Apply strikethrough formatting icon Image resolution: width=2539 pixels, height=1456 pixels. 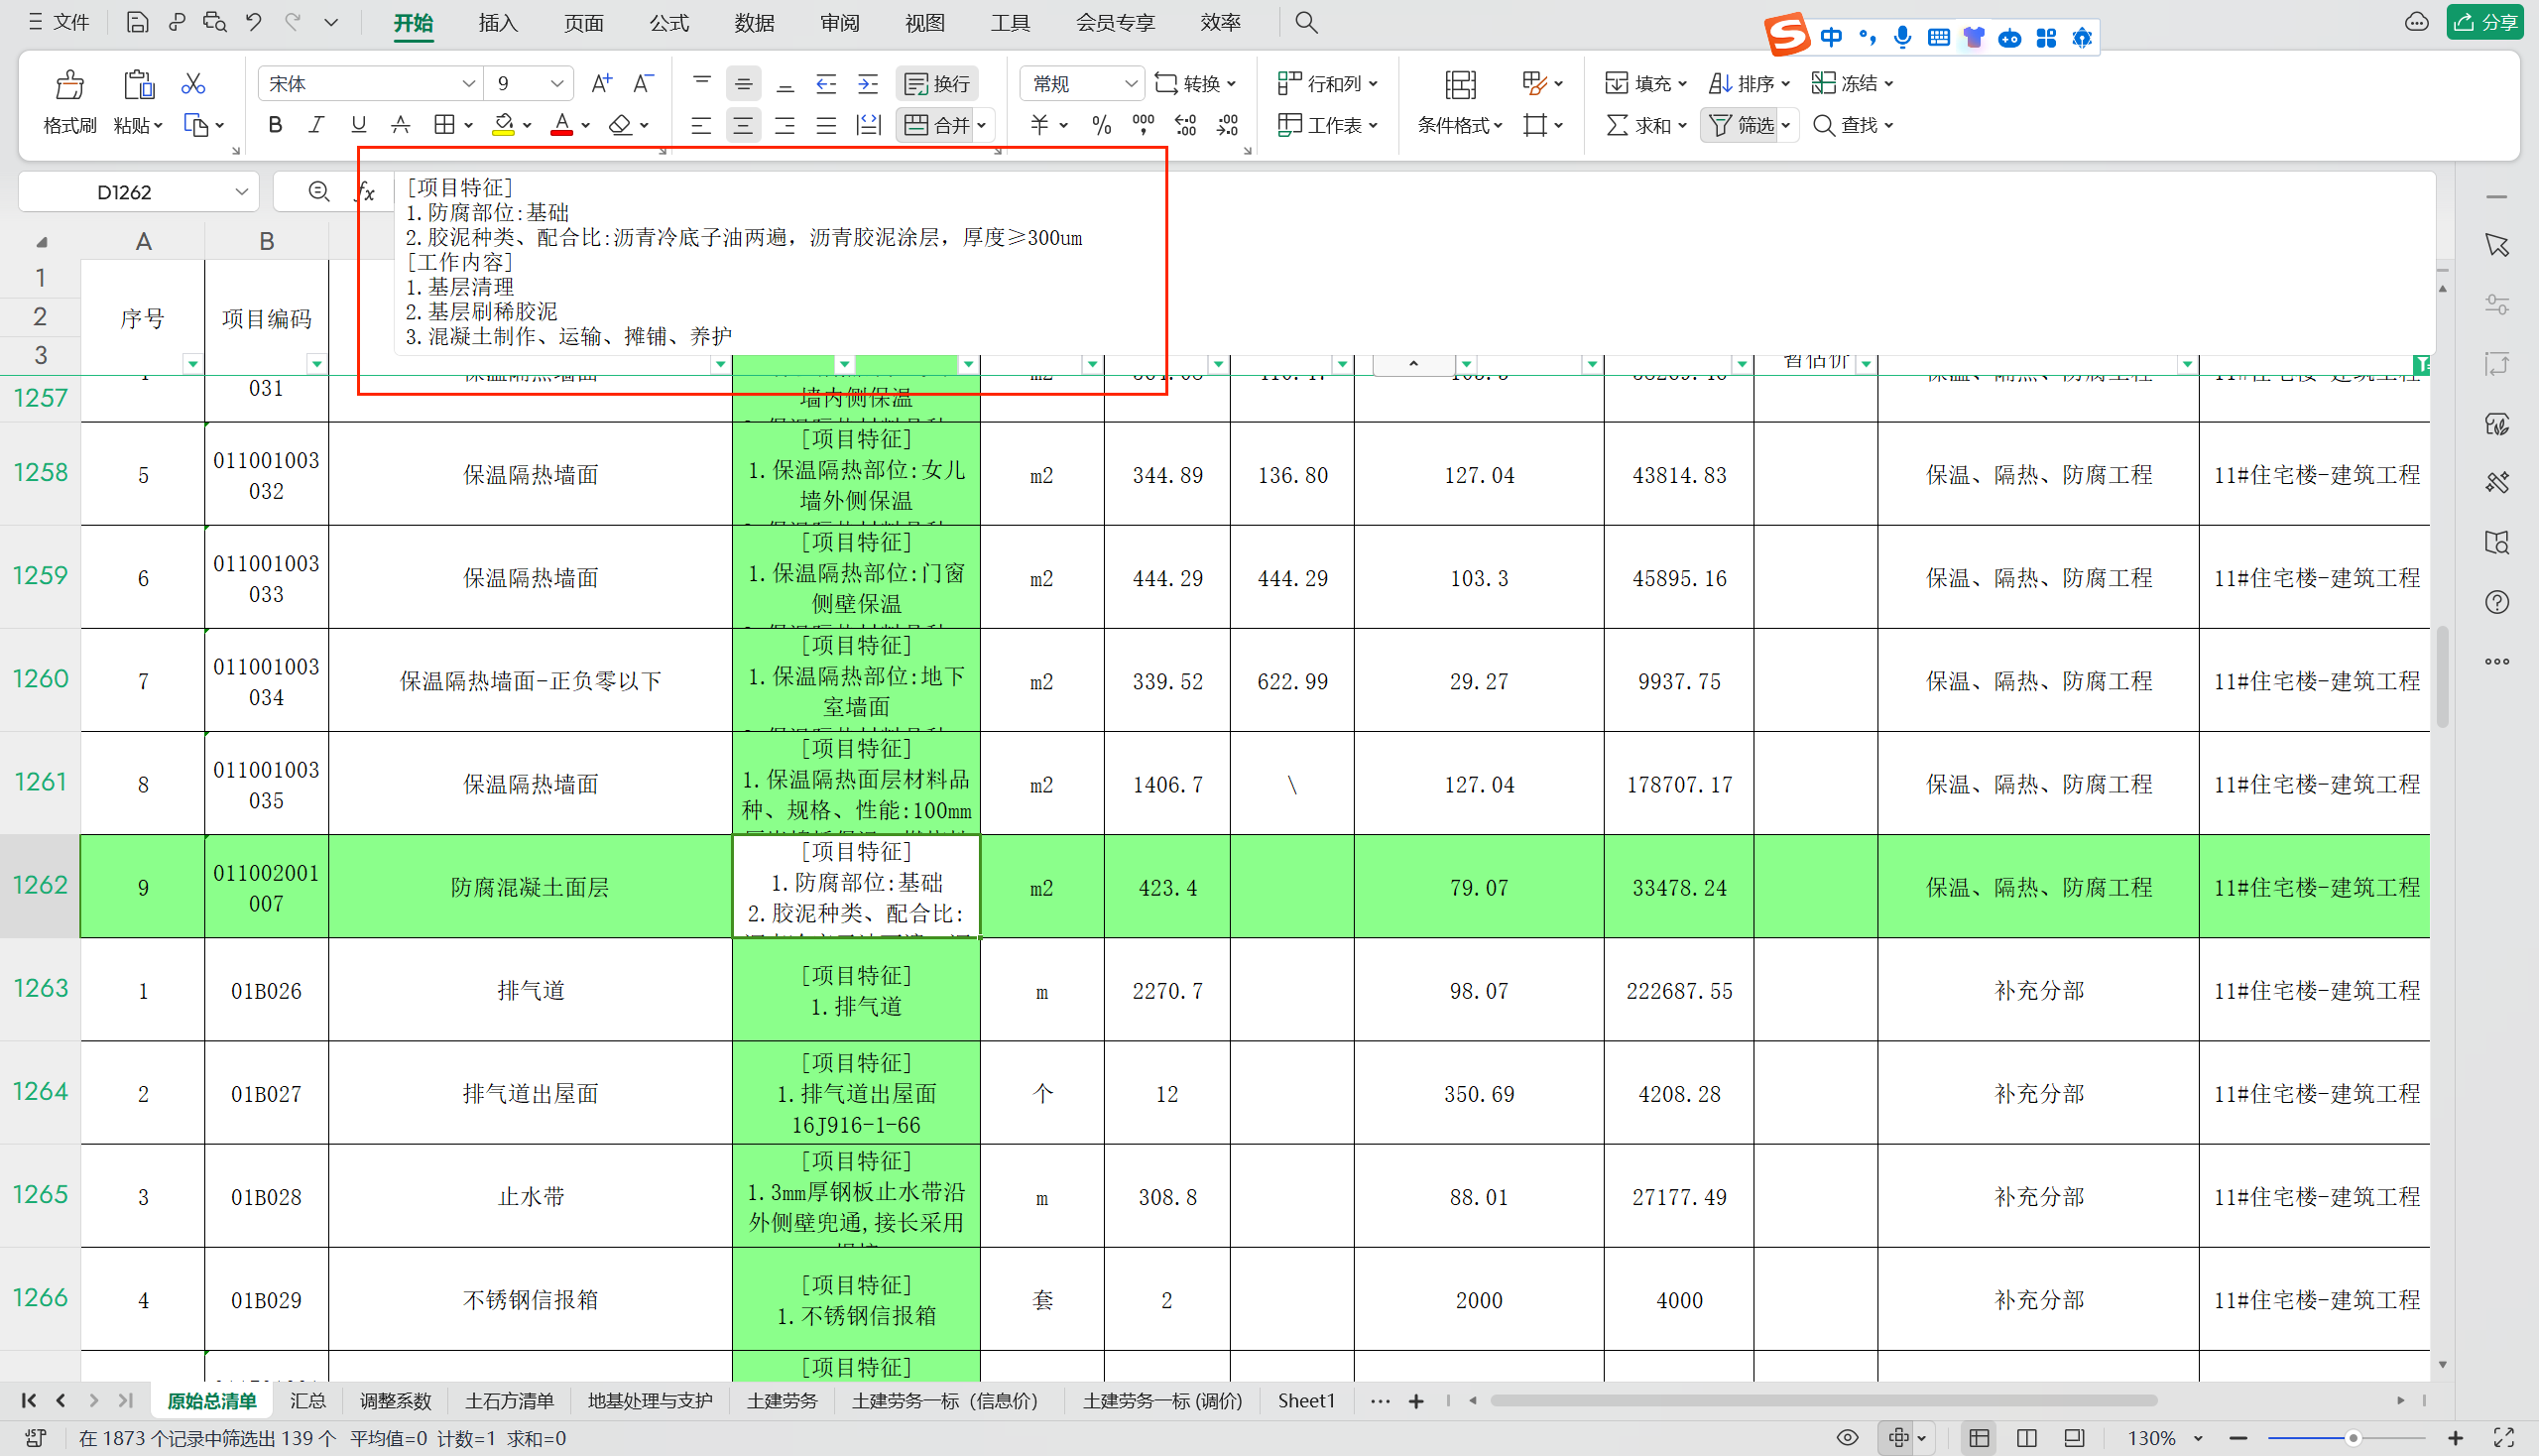point(400,125)
